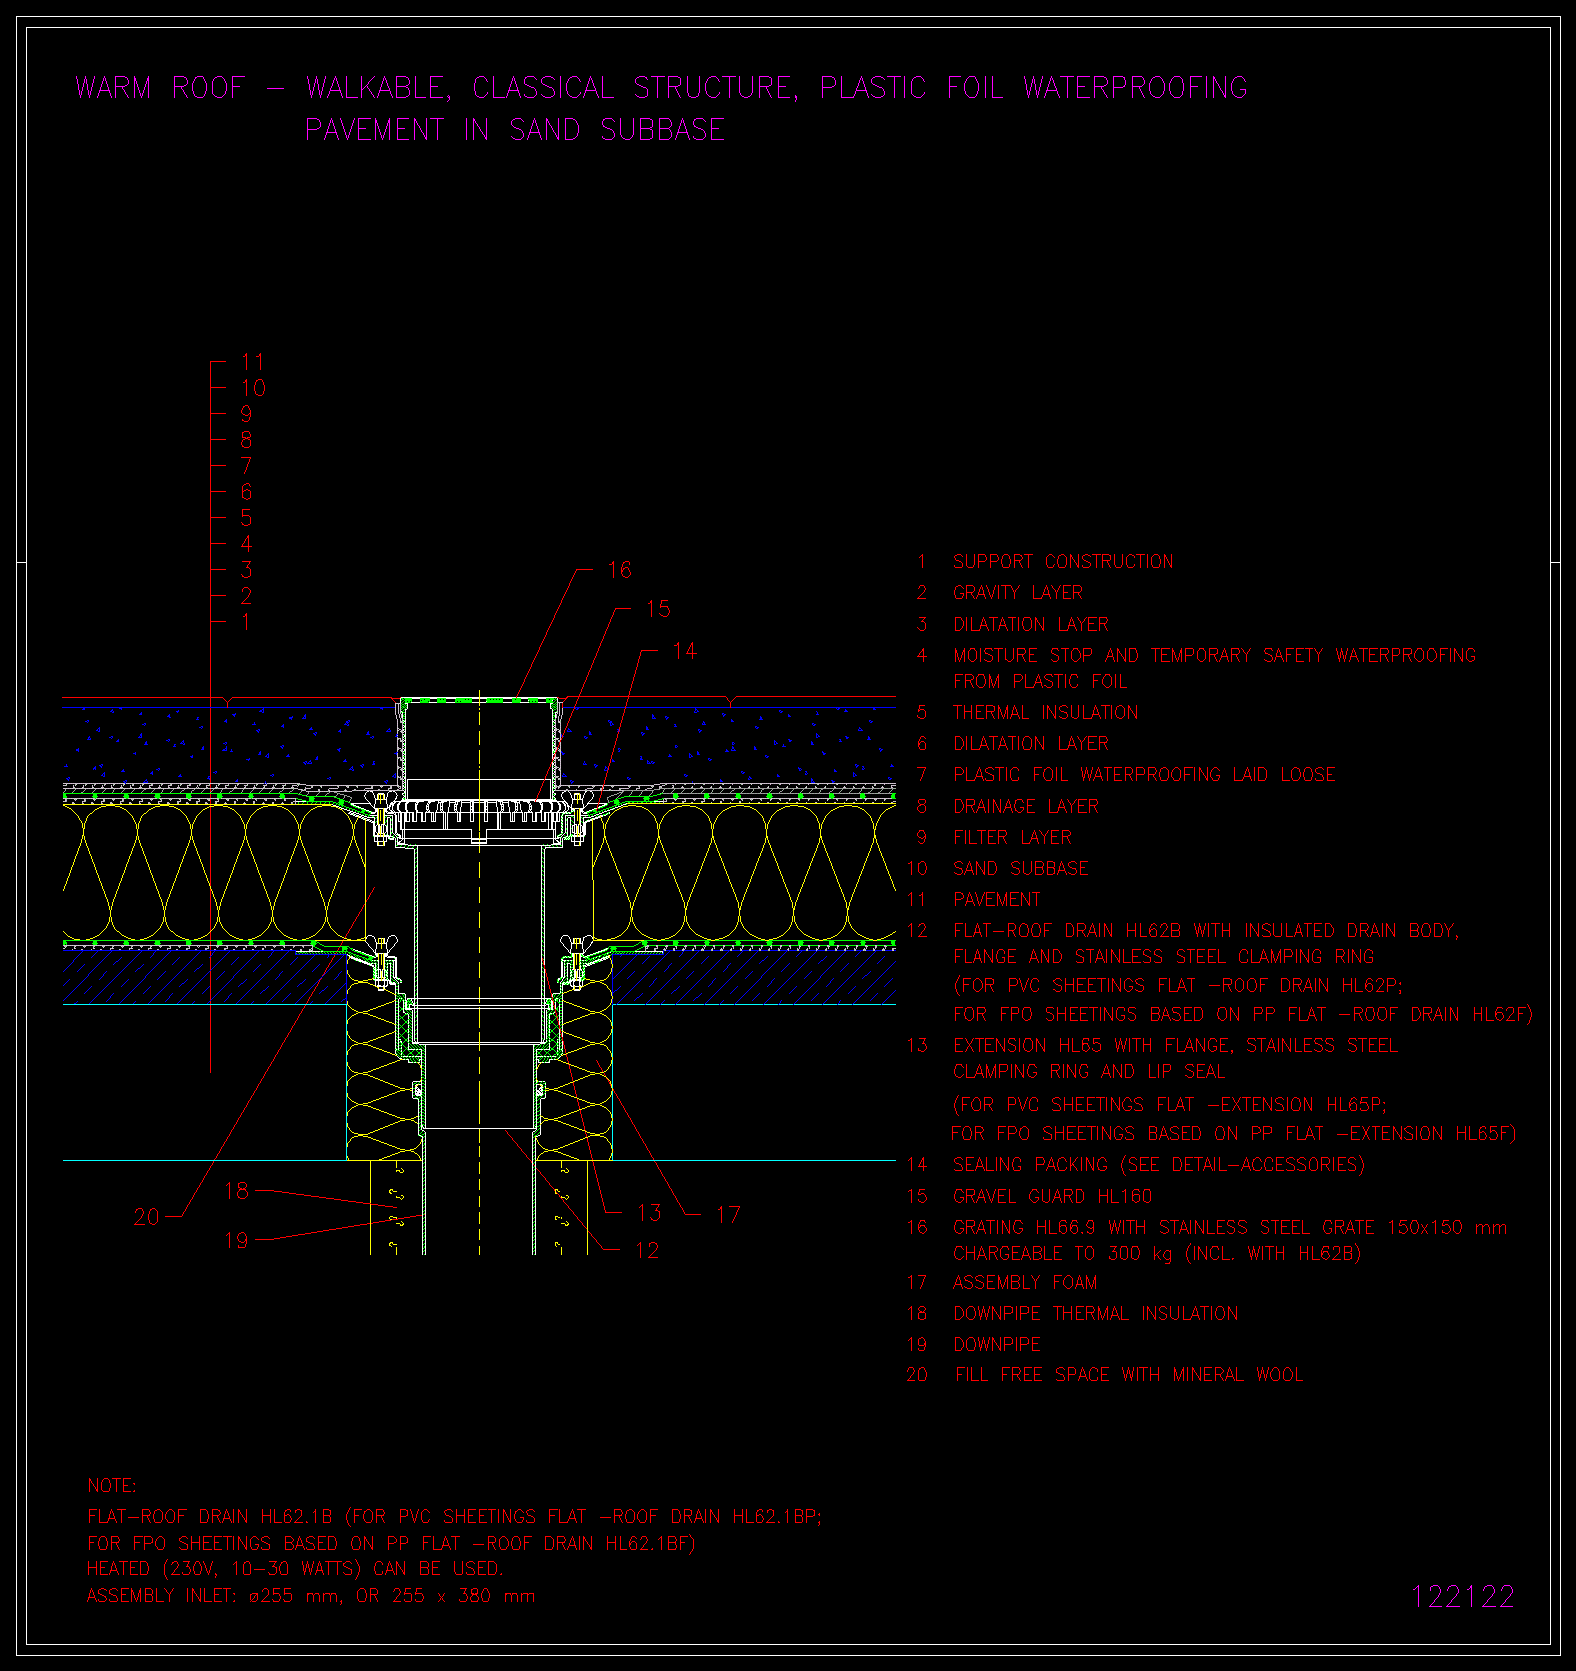Click text 'GRATING HL66.9 WITH STAINLESS STEEL GRATE'
This screenshot has height=1671, width=1576.
[x=1164, y=1228]
